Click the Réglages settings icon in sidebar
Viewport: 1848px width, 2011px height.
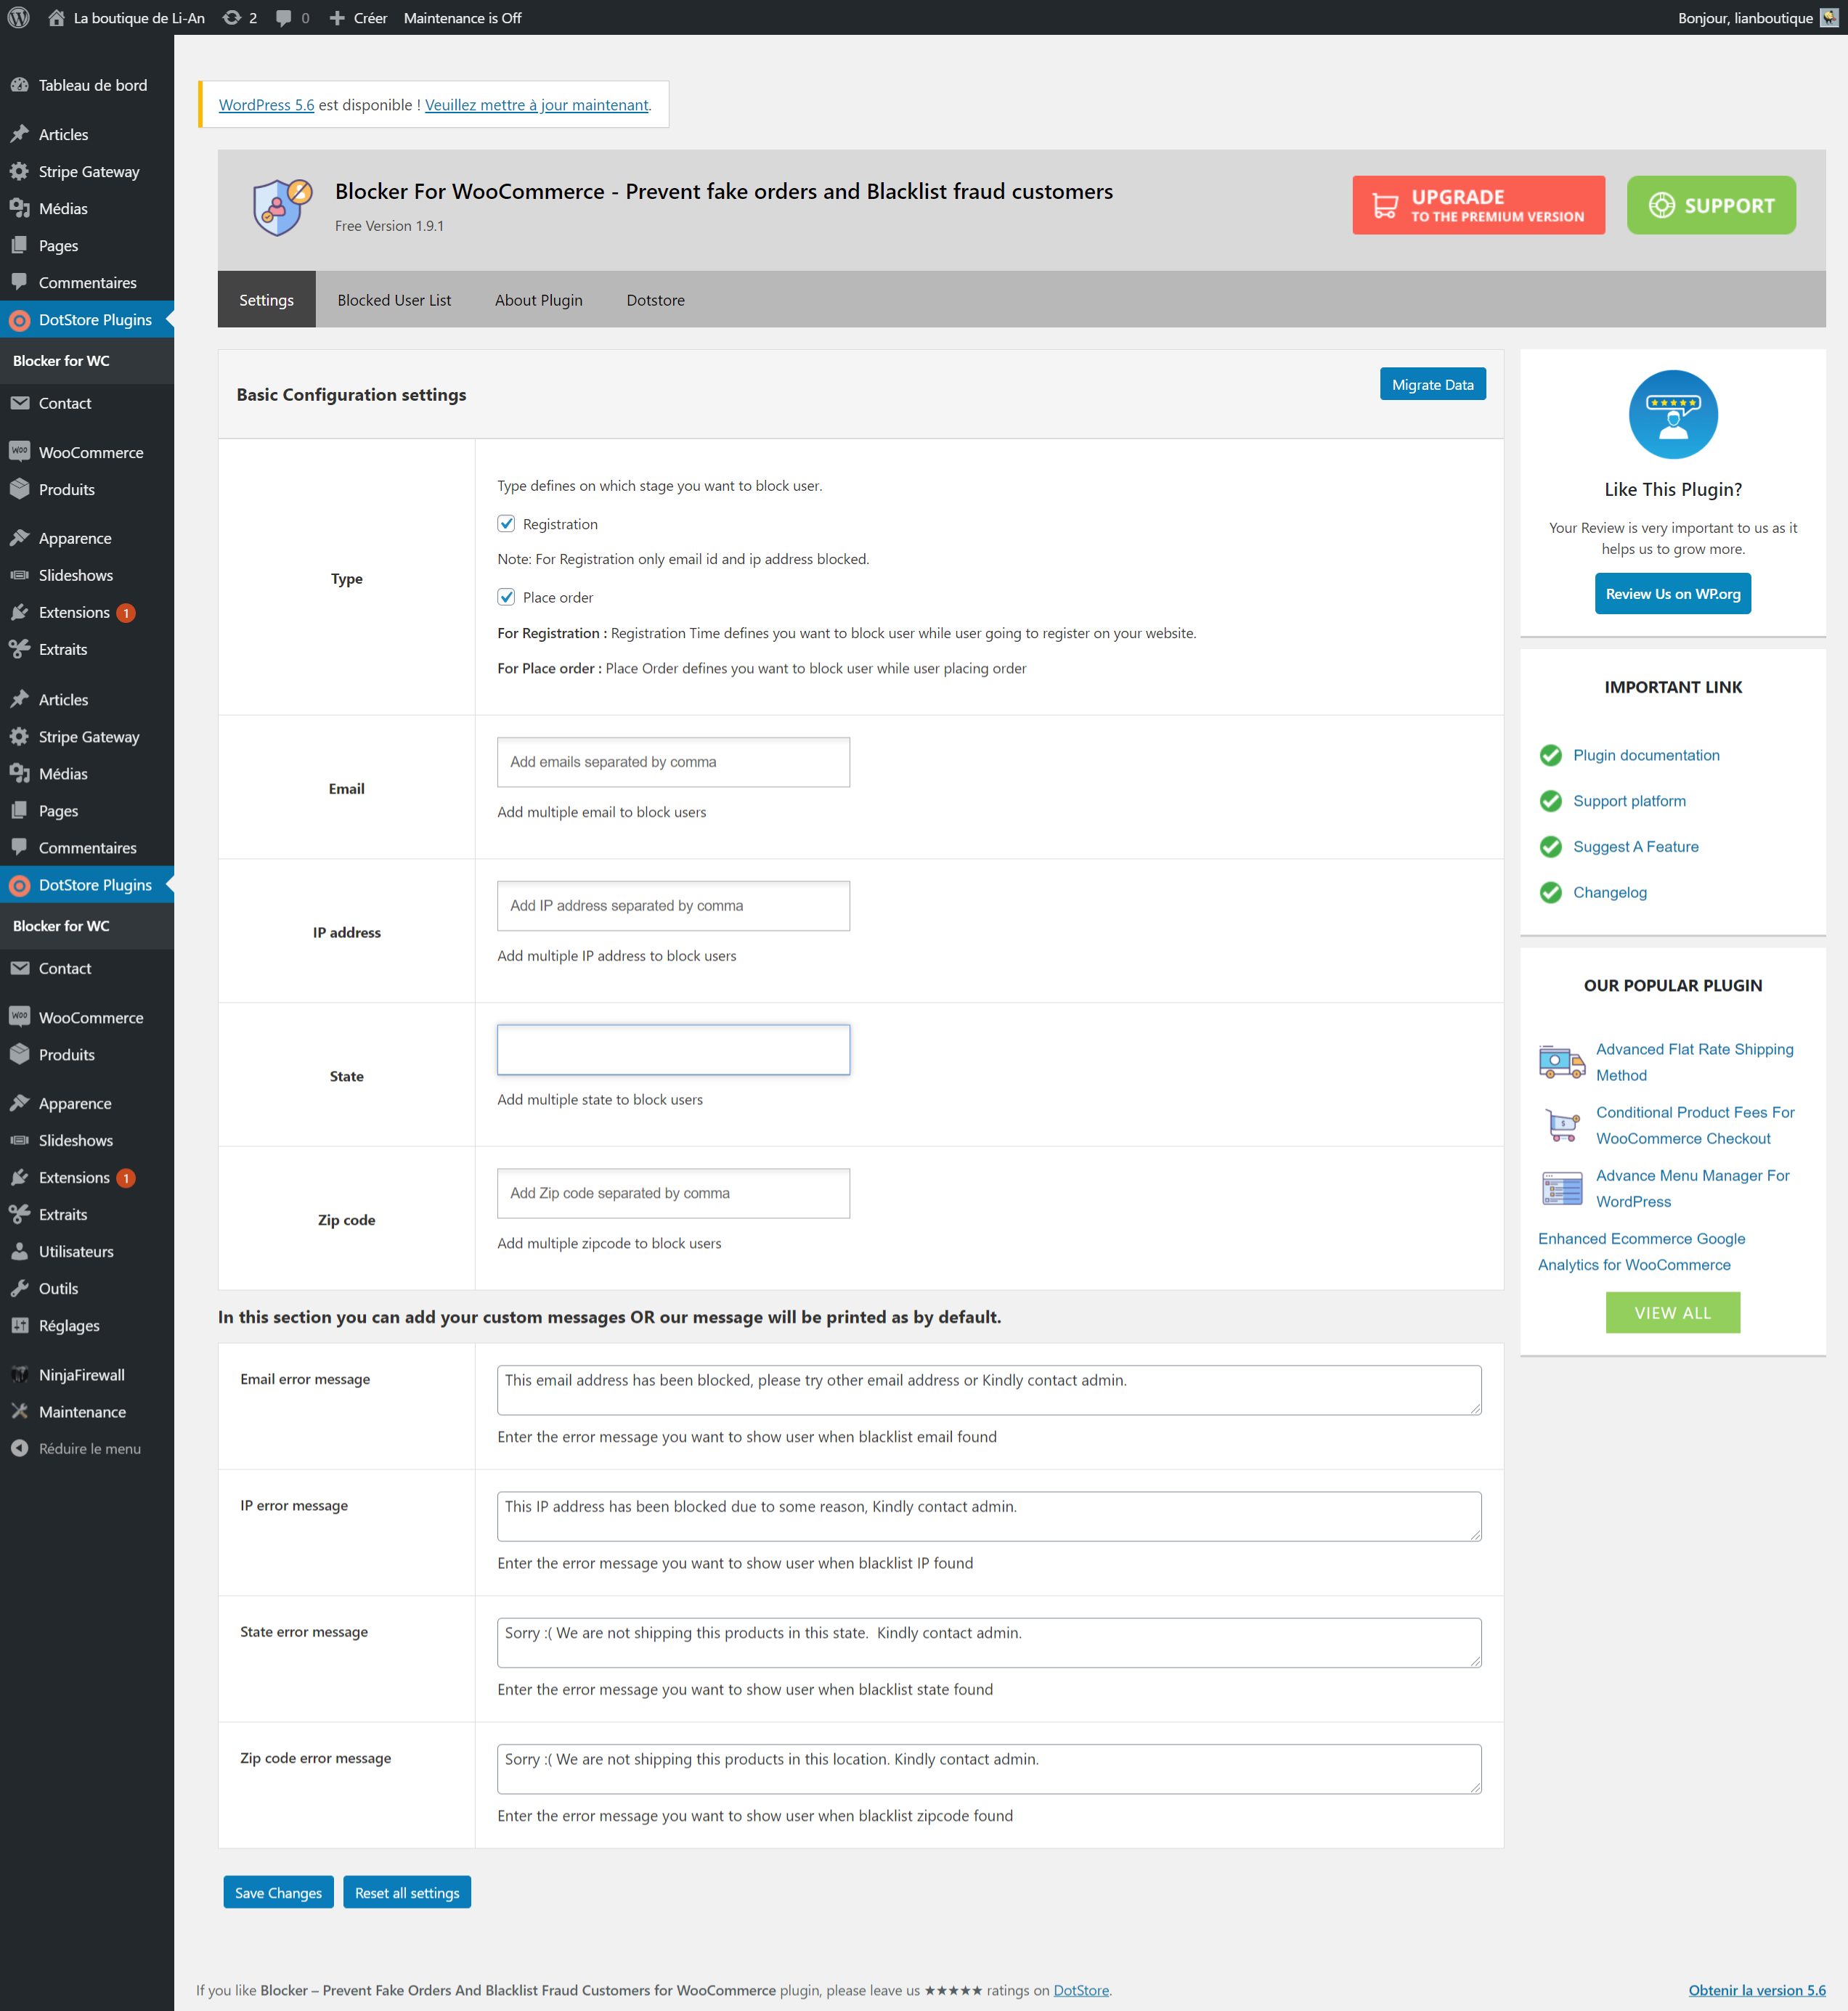(x=20, y=1325)
